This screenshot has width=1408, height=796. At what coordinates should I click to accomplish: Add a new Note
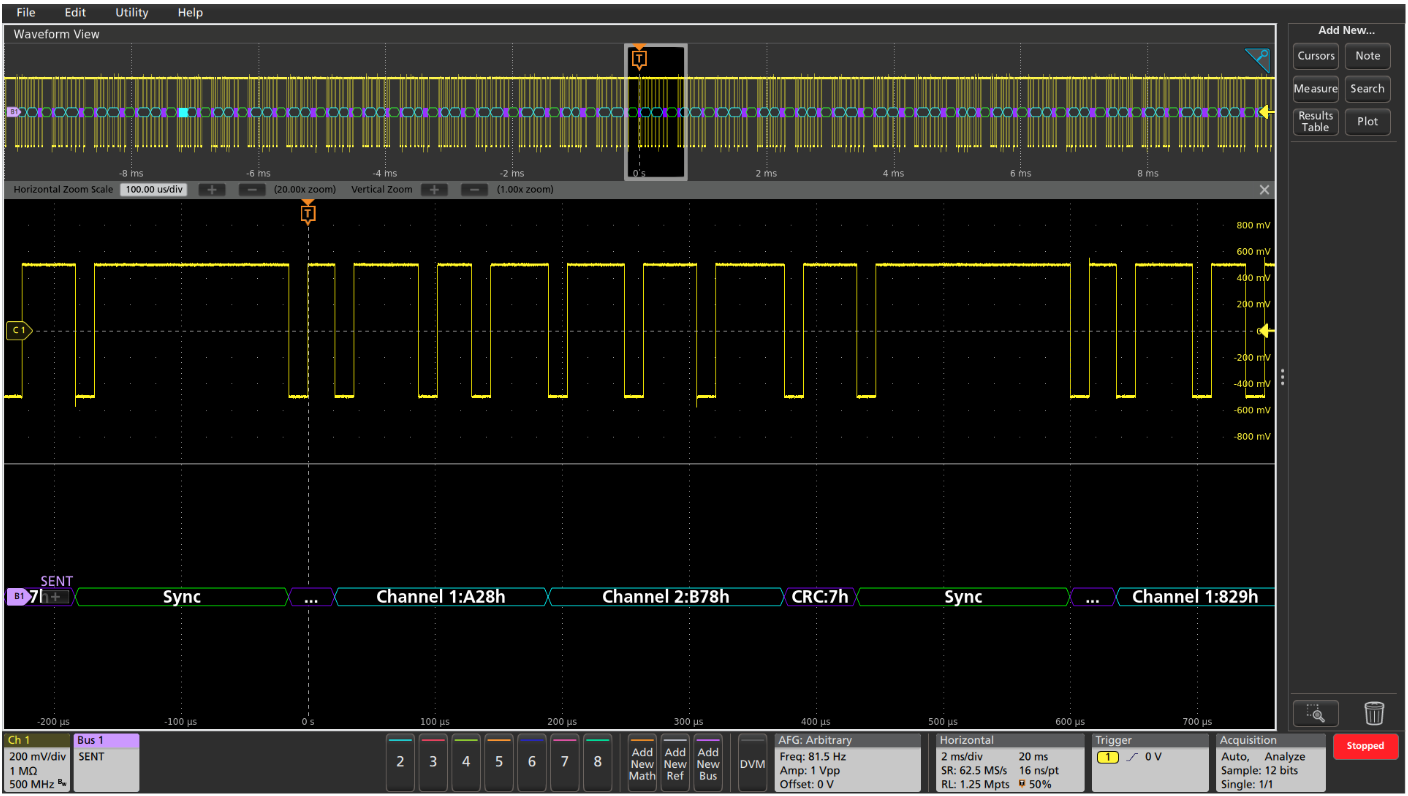point(1368,56)
